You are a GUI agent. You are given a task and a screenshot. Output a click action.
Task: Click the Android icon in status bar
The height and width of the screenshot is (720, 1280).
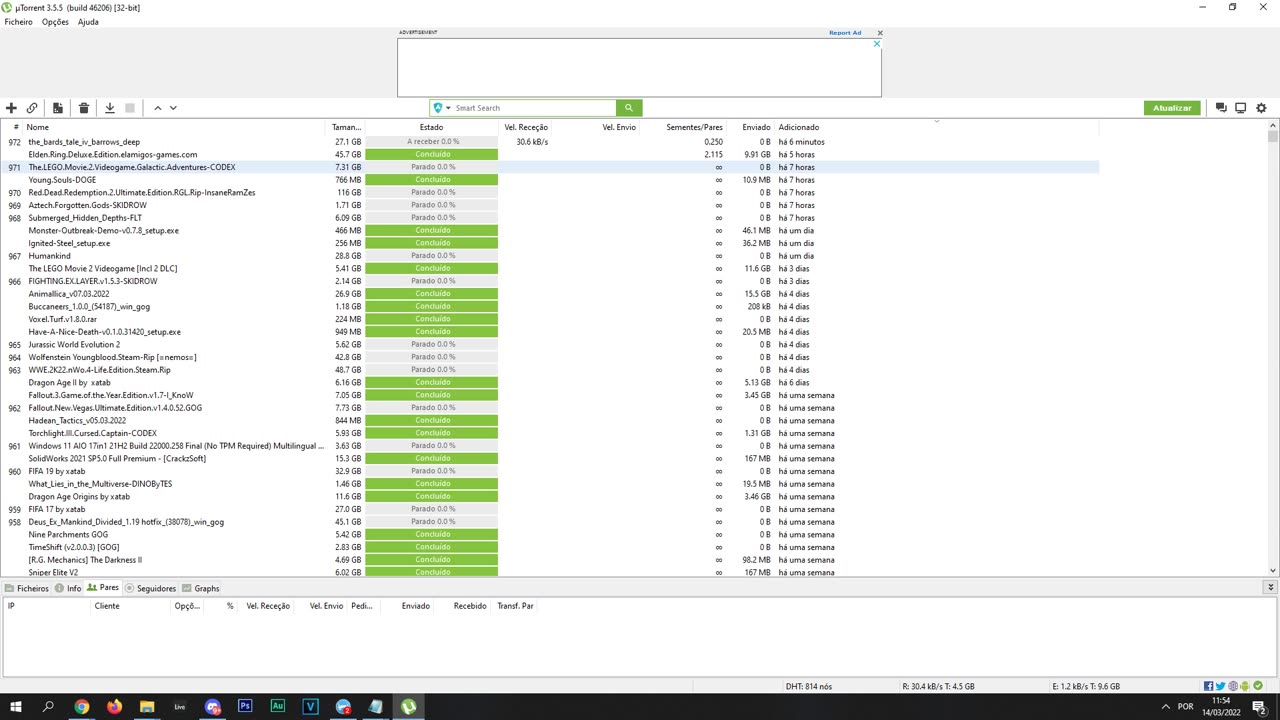coord(1245,686)
